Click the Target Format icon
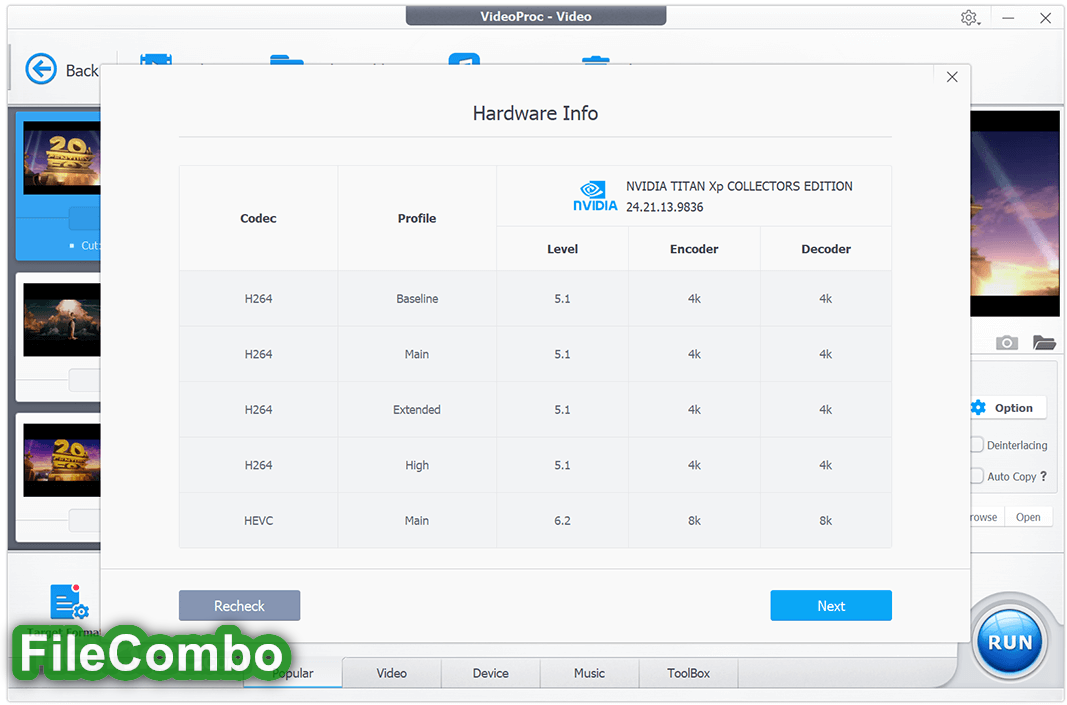The image size is (1067, 705). click(69, 602)
